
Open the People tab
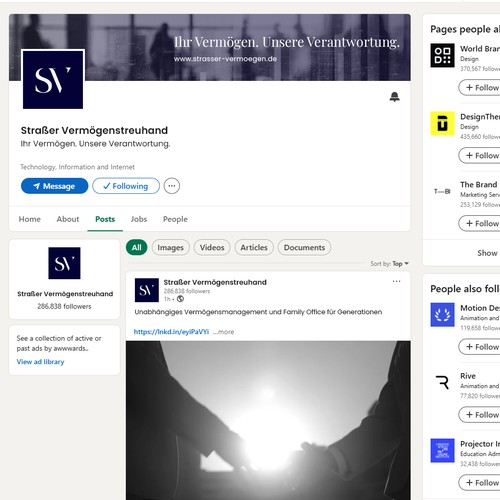[175, 219]
